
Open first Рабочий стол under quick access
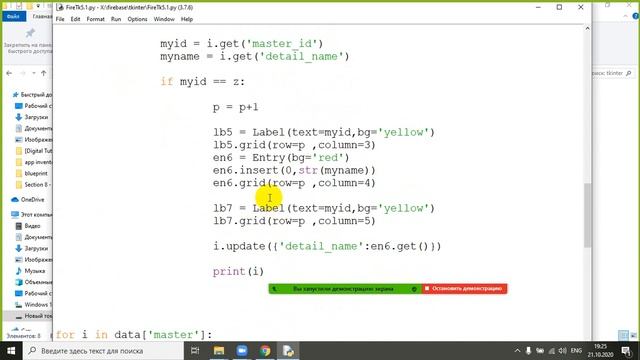[33, 106]
